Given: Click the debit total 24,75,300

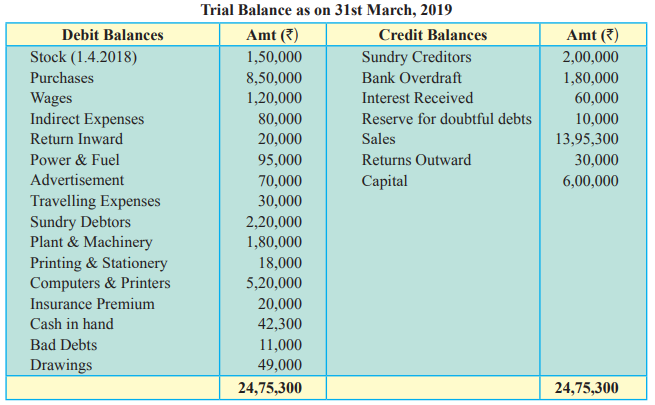Looking at the screenshot, I should pyautogui.click(x=270, y=388).
